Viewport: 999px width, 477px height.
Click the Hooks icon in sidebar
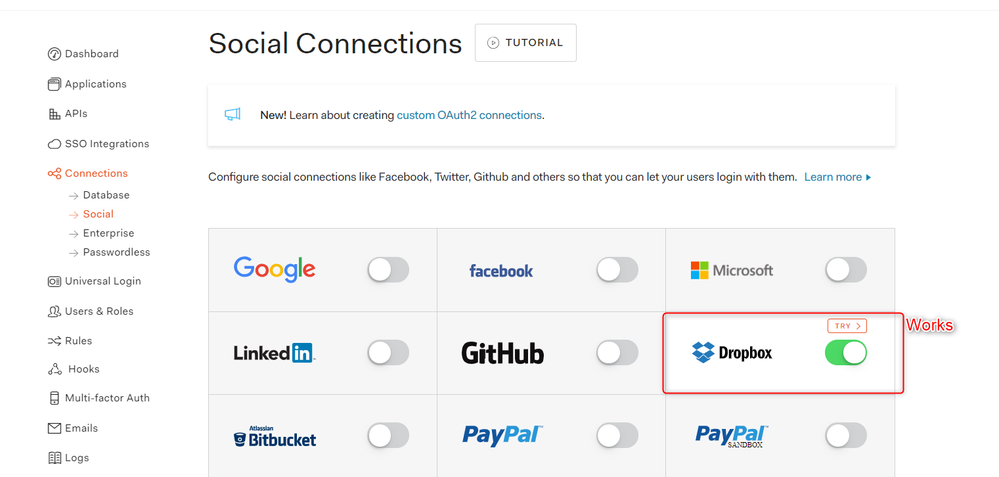click(54, 369)
